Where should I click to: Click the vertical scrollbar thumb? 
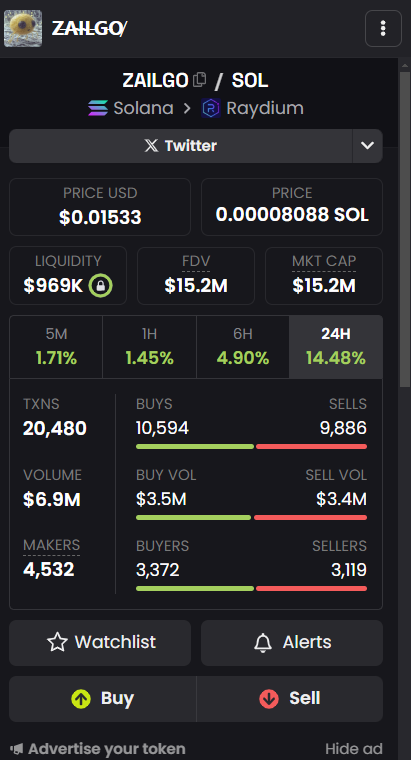click(404, 228)
